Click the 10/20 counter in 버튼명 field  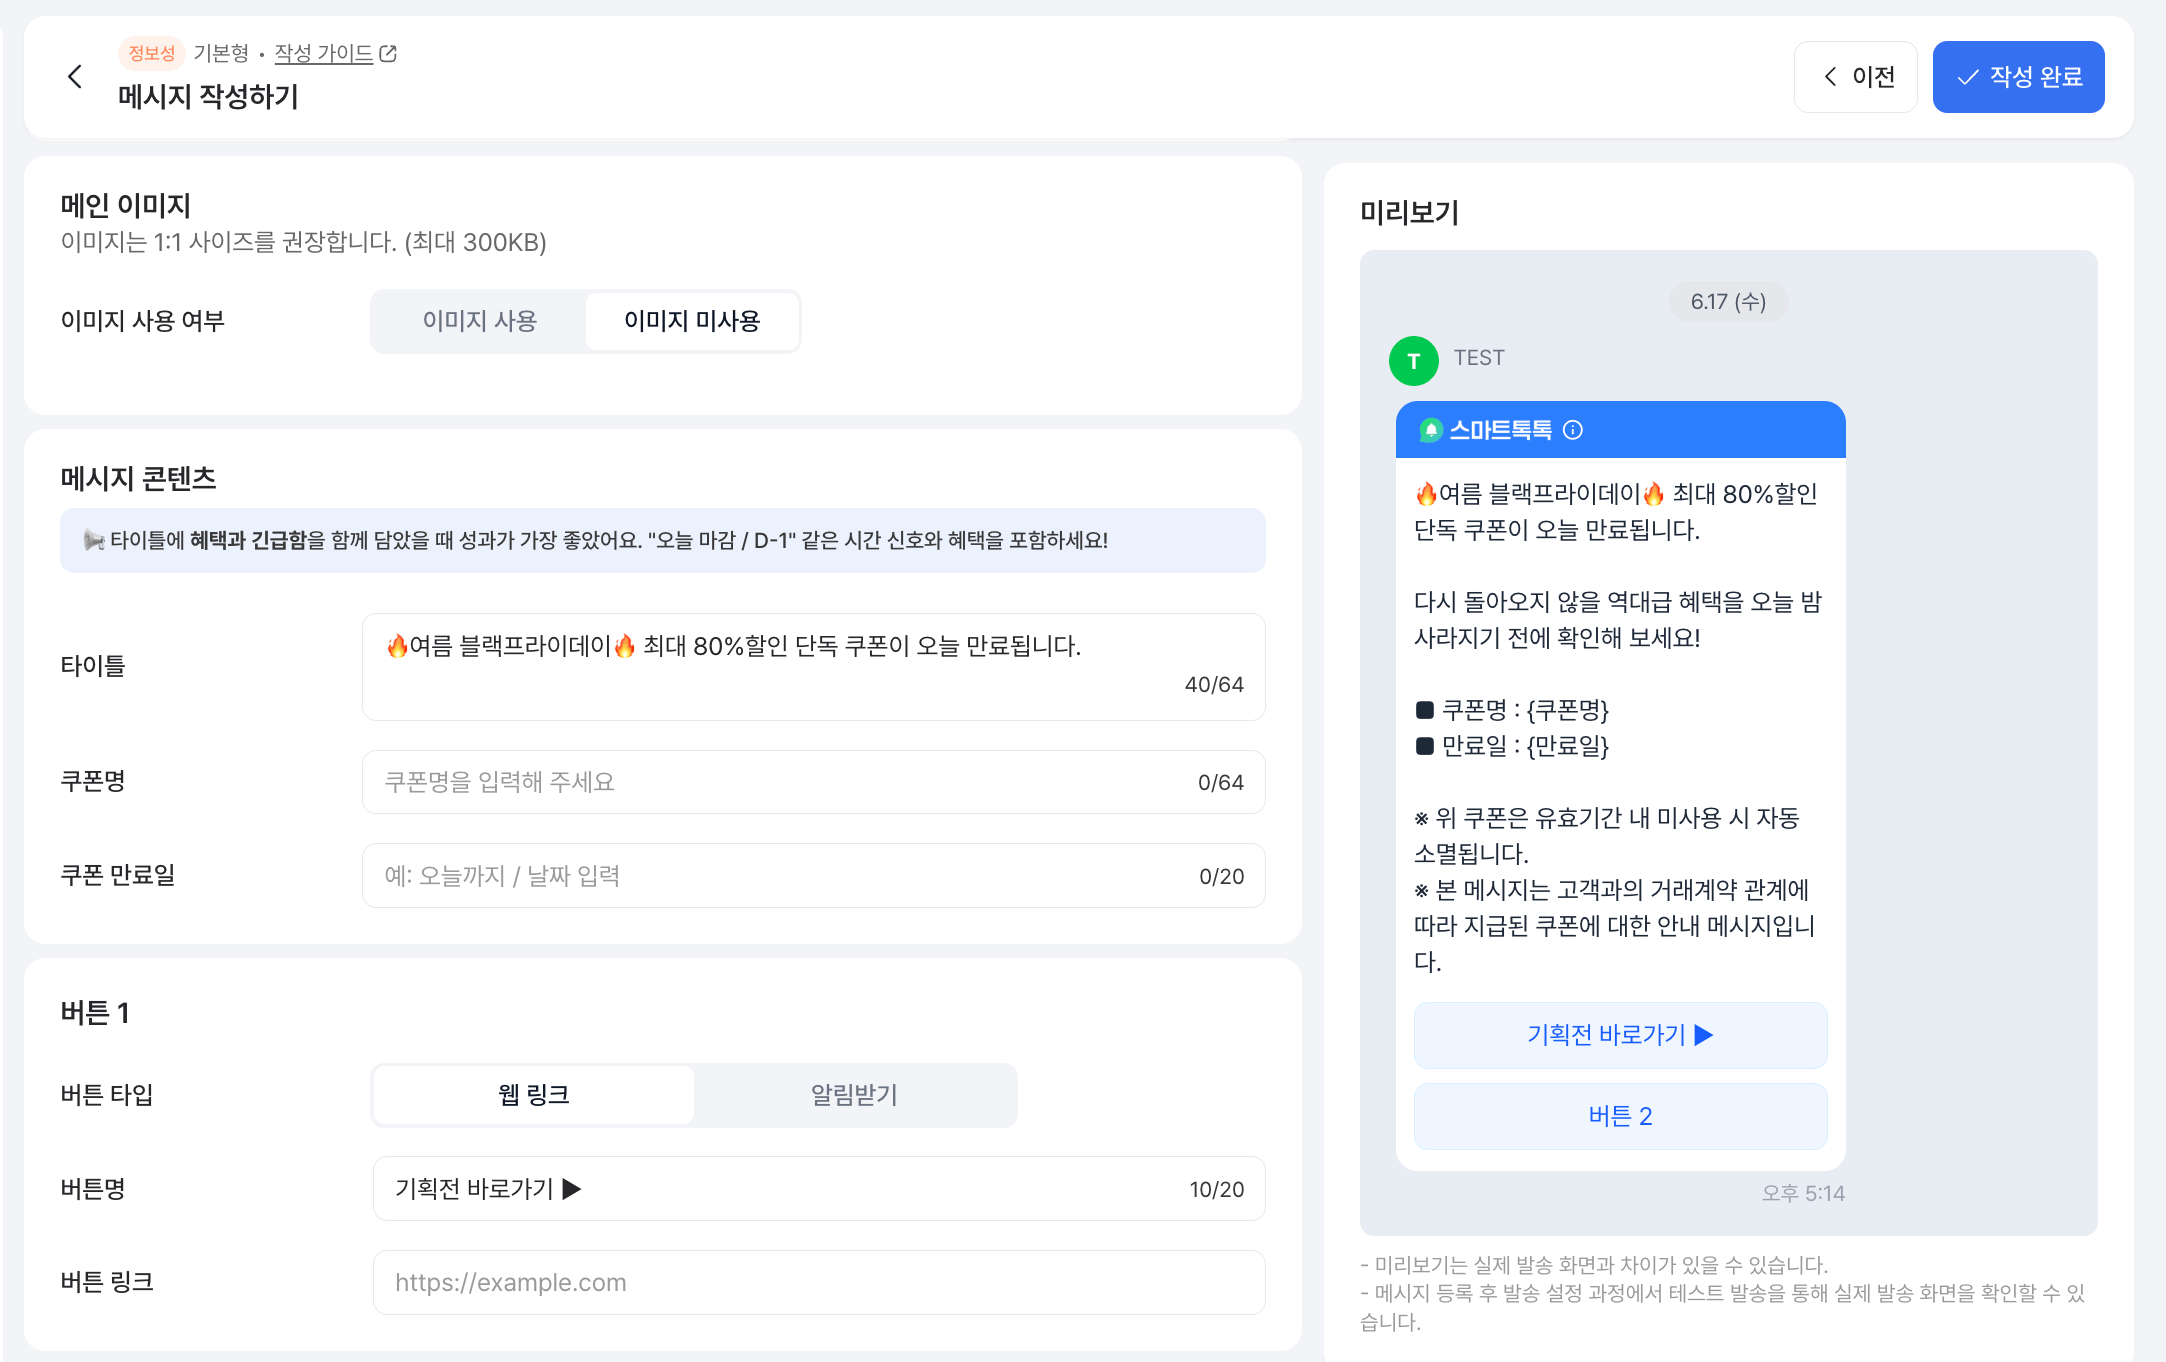(1217, 1190)
